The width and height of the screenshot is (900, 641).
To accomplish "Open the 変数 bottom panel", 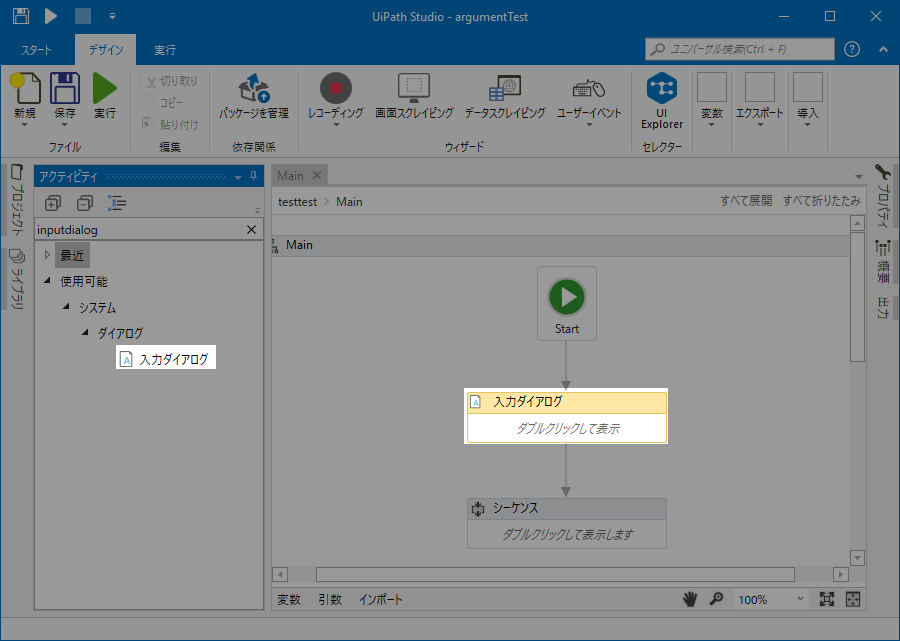I will pos(289,600).
